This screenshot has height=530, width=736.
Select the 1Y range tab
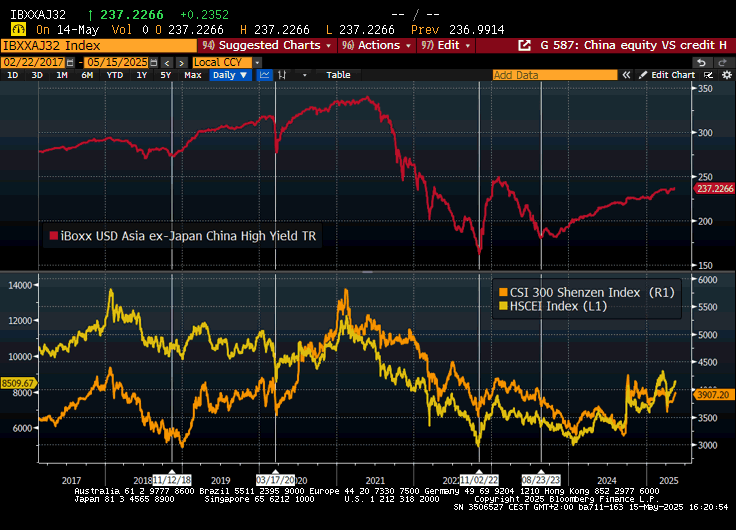tap(141, 75)
